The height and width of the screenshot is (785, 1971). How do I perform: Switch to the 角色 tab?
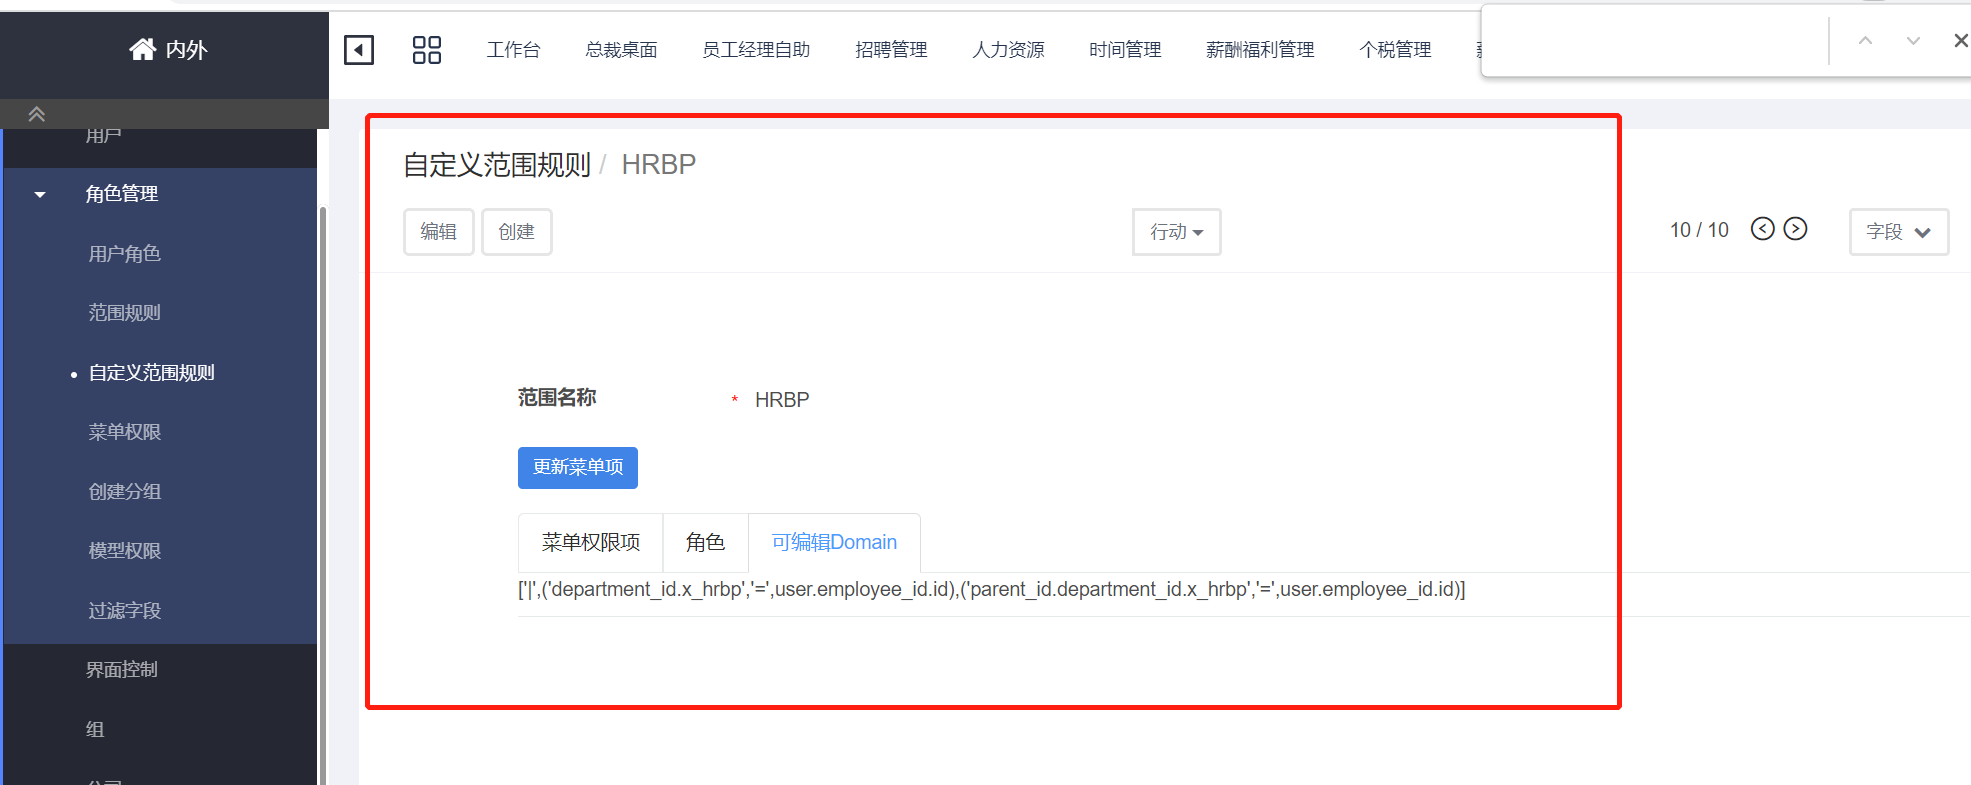click(705, 542)
